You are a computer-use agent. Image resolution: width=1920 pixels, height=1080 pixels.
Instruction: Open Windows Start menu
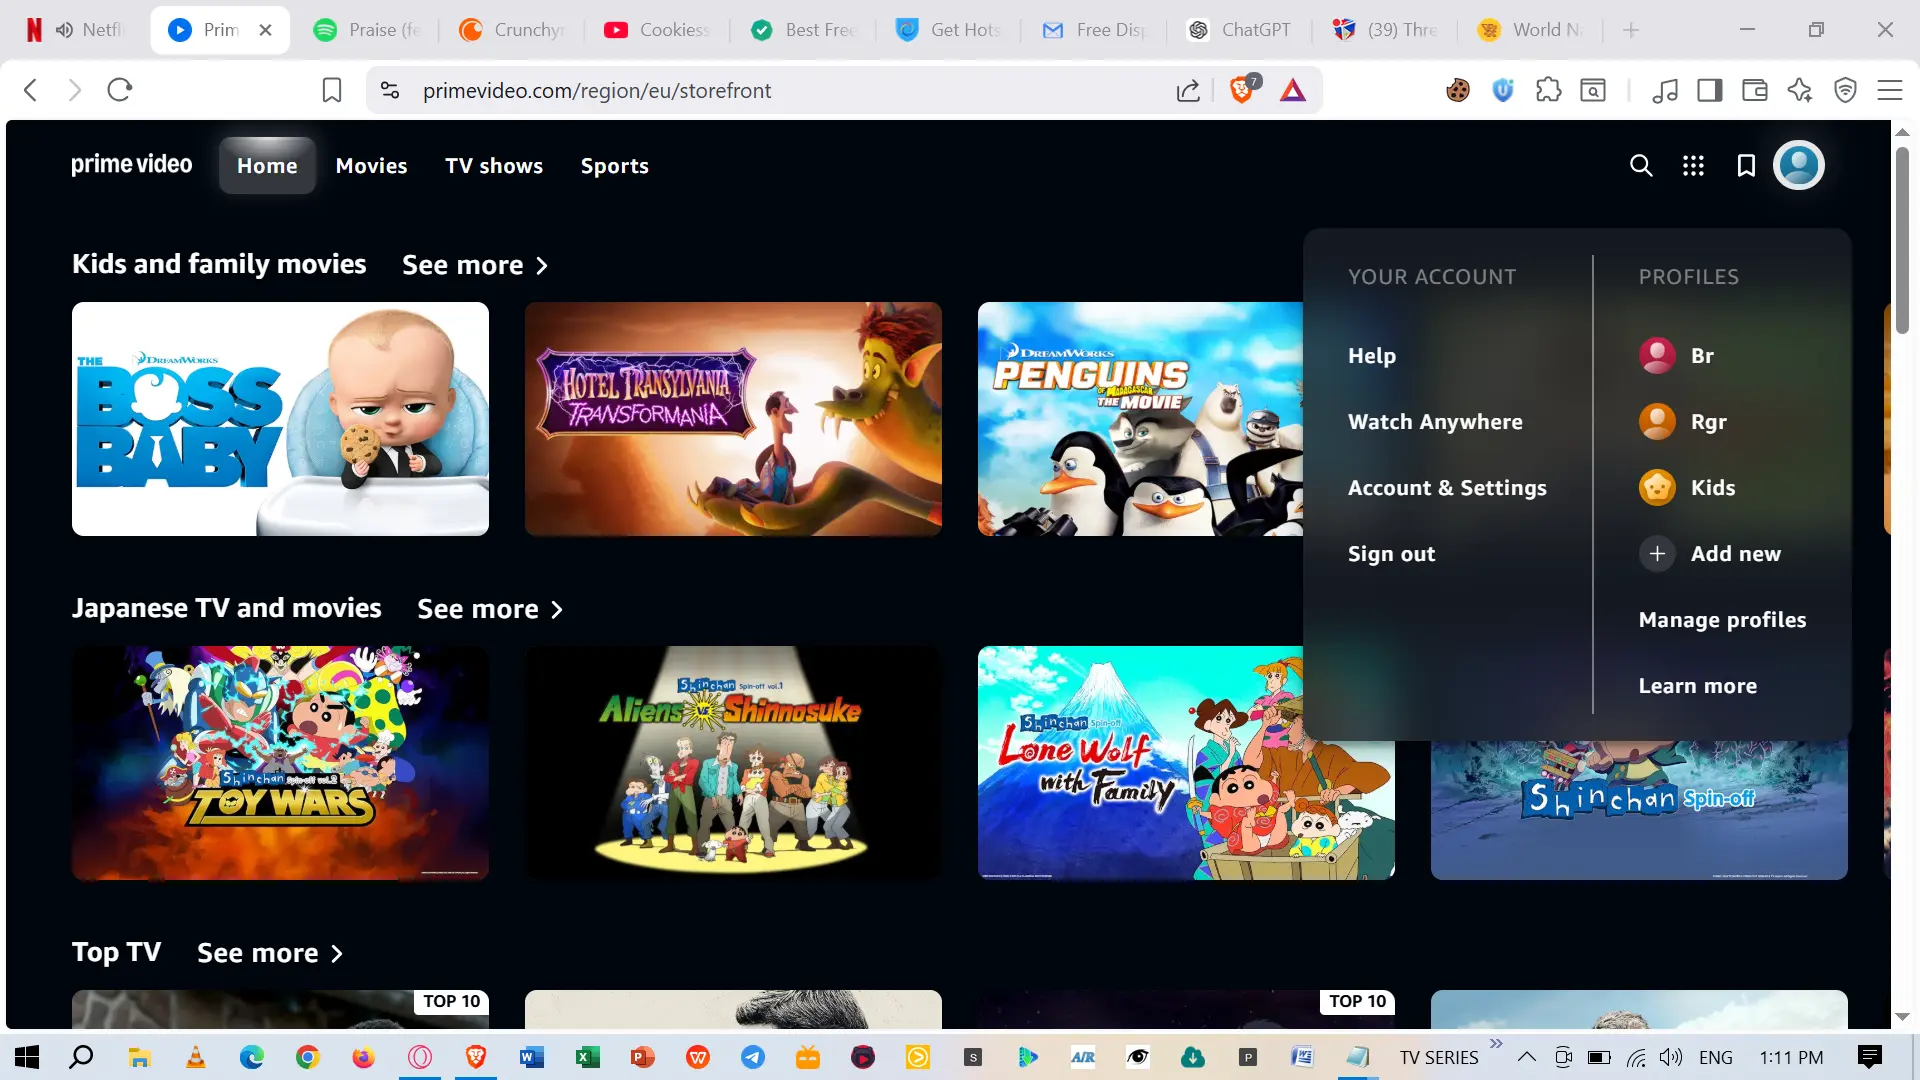[27, 1057]
